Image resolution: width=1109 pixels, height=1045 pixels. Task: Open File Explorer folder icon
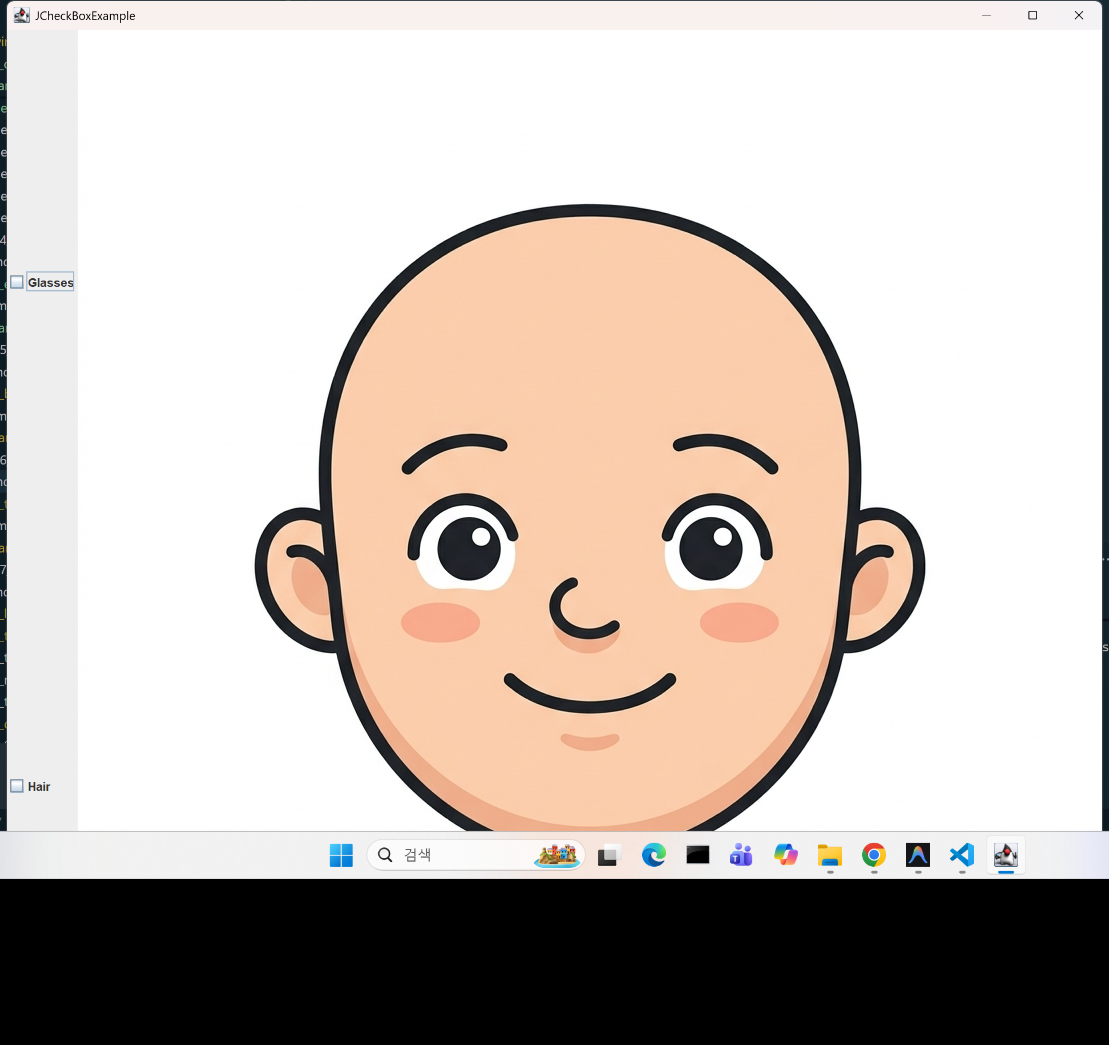click(830, 856)
